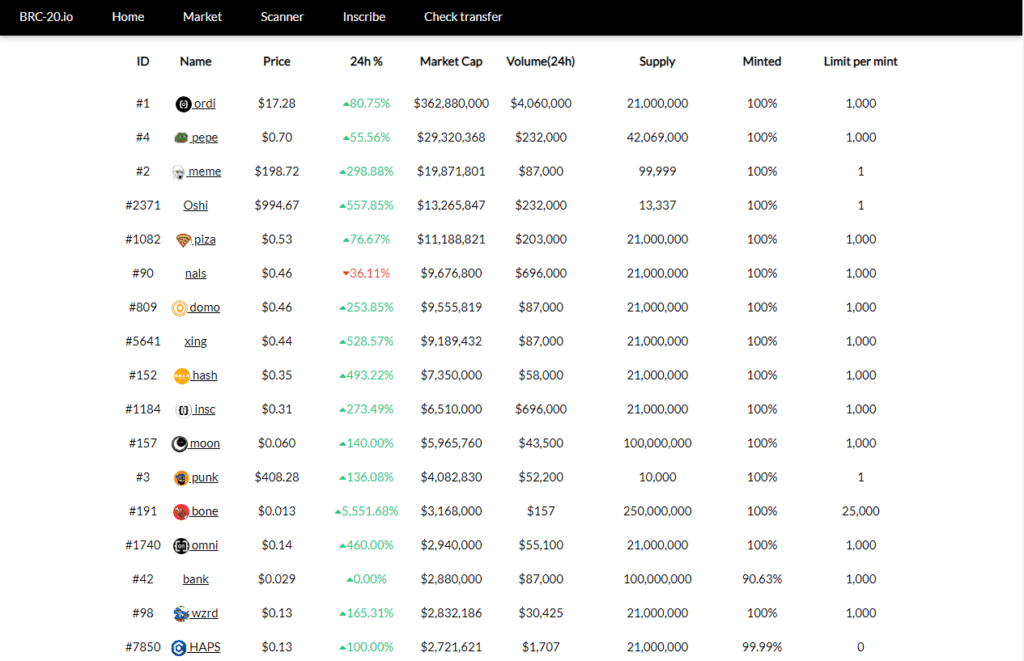This screenshot has width=1024, height=661.
Task: Select the 5,551.68% change for bone
Action: [366, 511]
